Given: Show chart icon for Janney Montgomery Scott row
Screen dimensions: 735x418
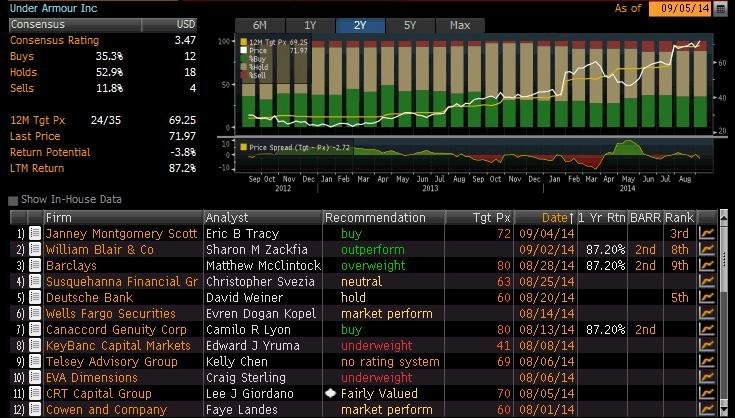Looking at the screenshot, I should [707, 233].
